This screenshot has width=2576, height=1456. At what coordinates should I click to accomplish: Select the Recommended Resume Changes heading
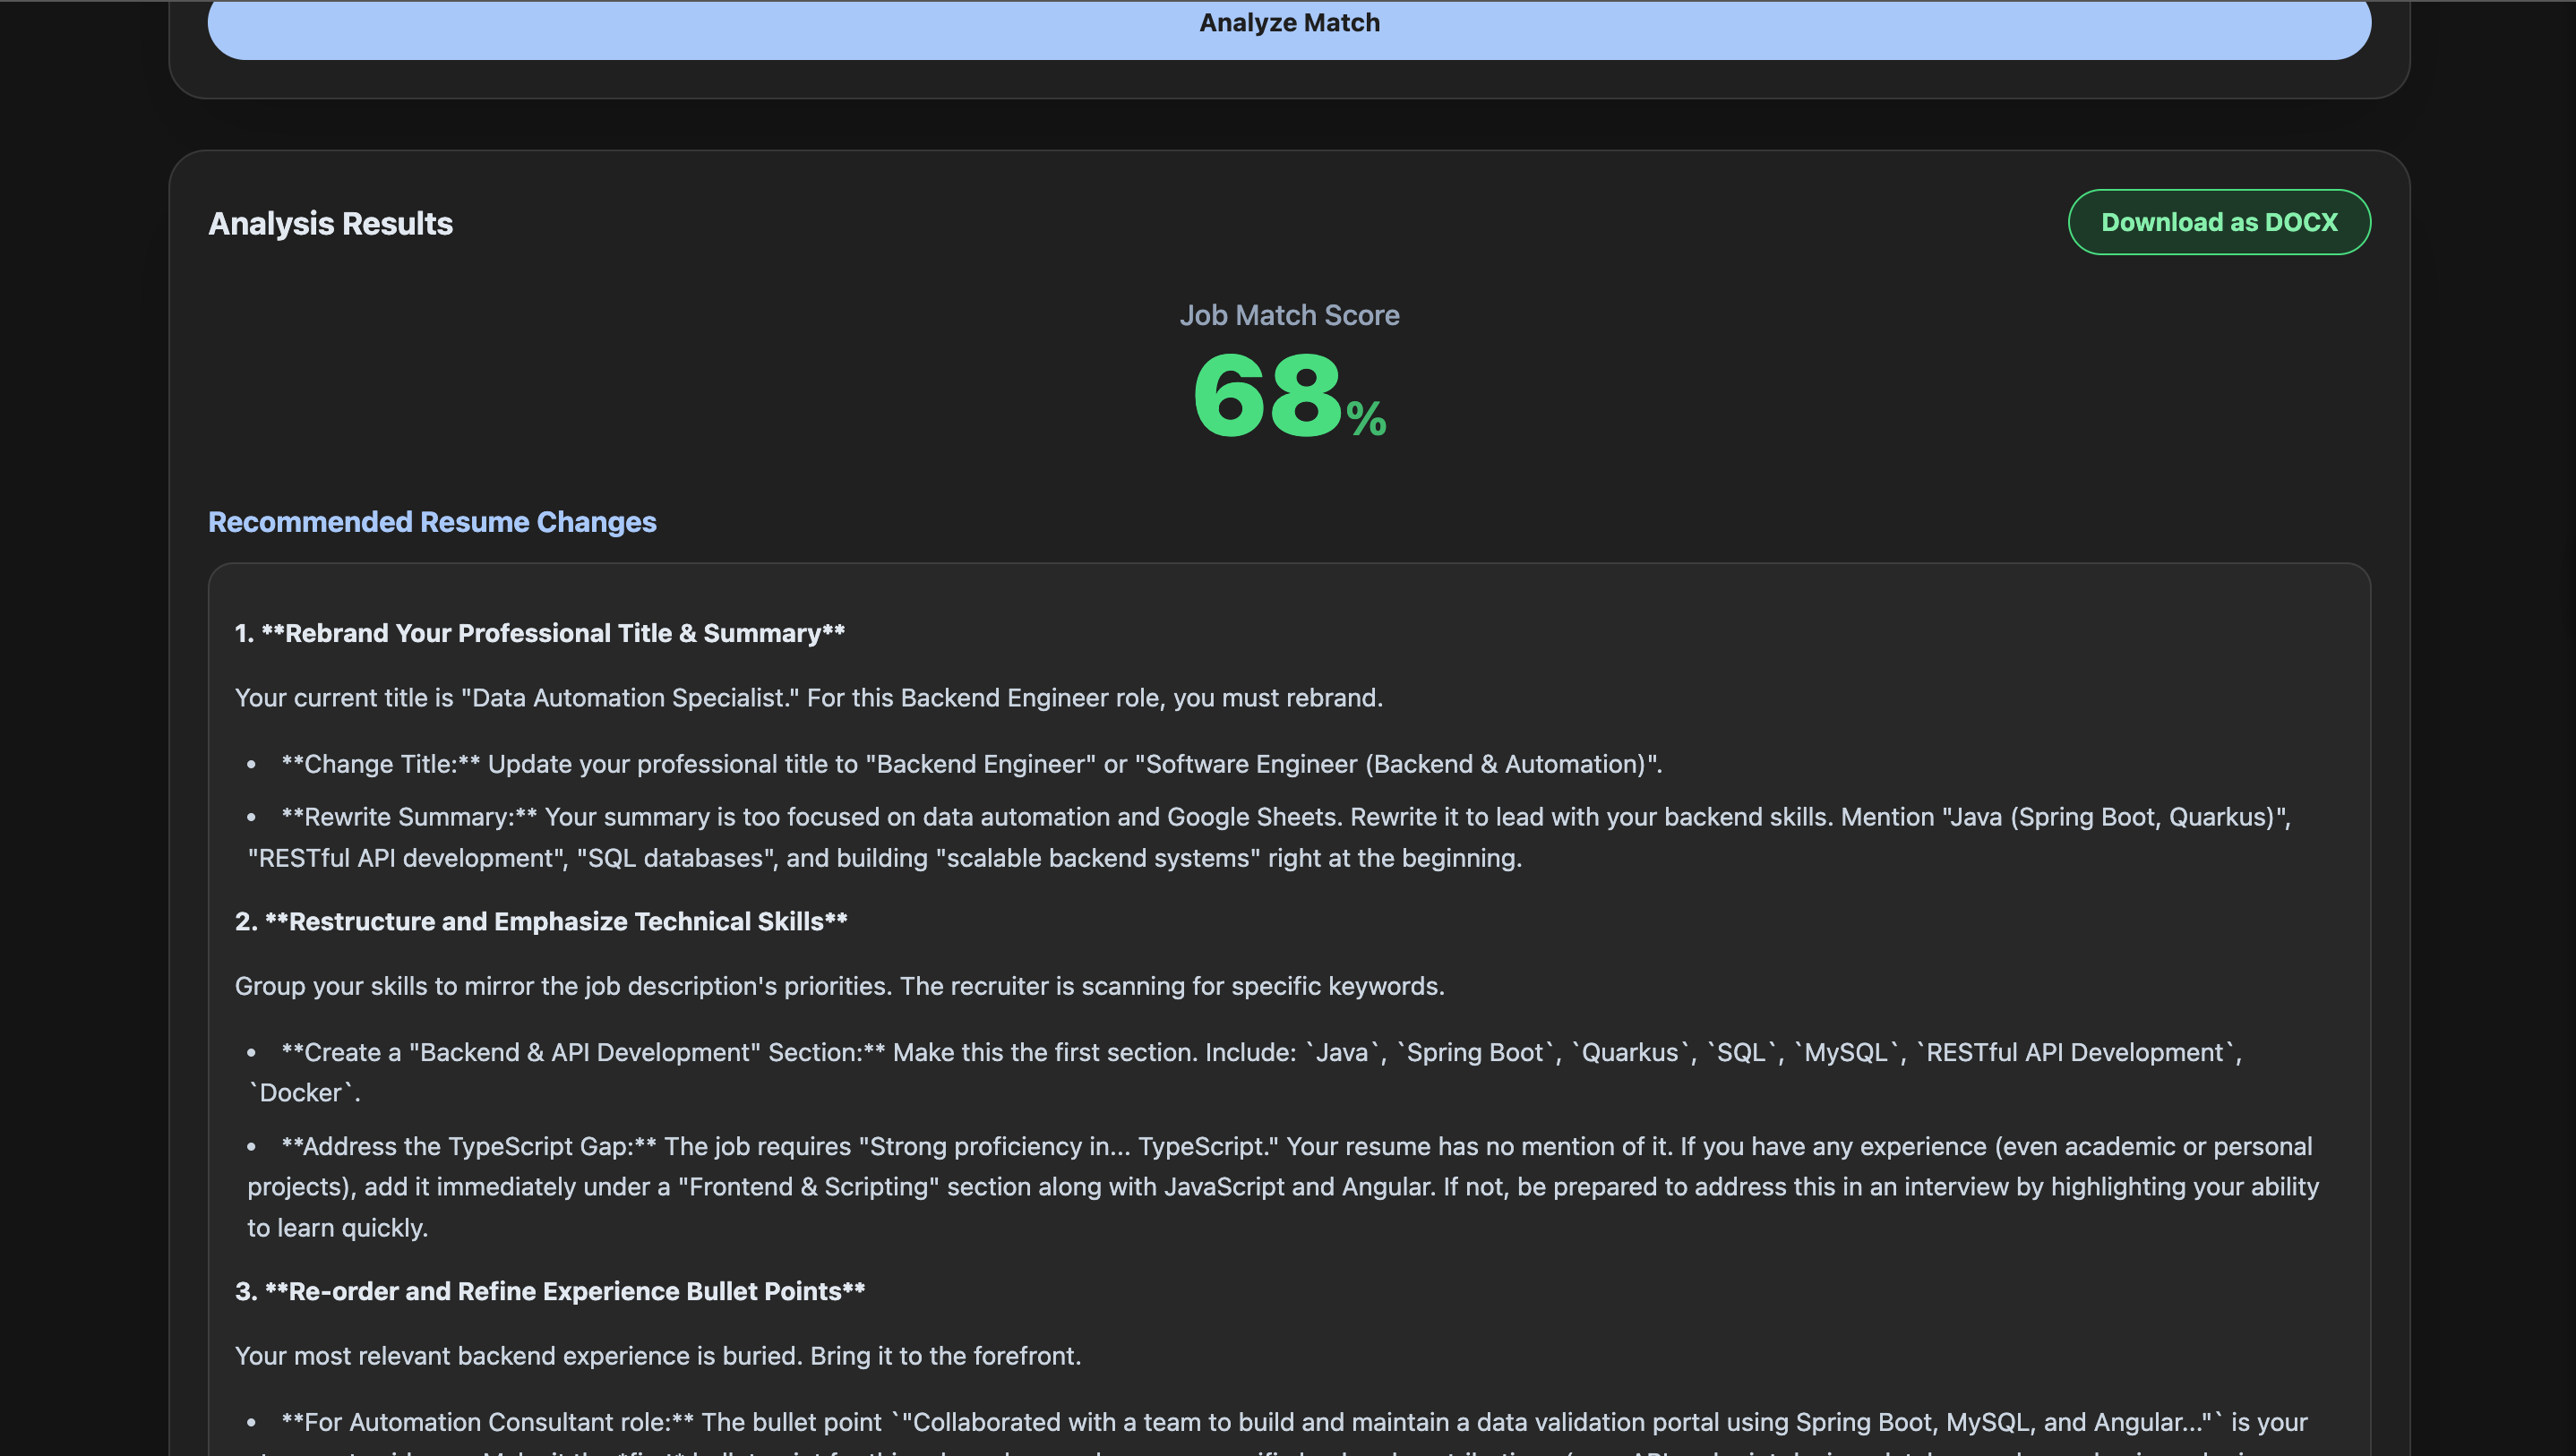click(x=432, y=522)
